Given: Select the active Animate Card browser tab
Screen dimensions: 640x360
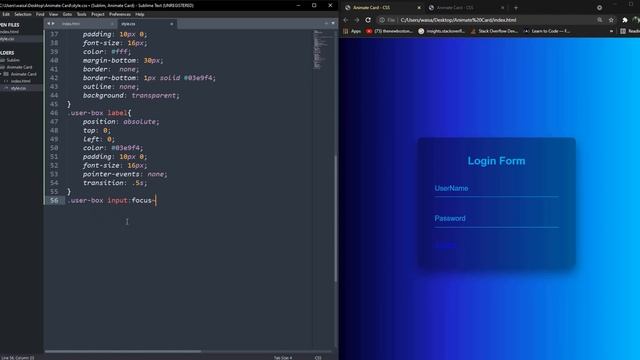Looking at the screenshot, I should point(382,7).
